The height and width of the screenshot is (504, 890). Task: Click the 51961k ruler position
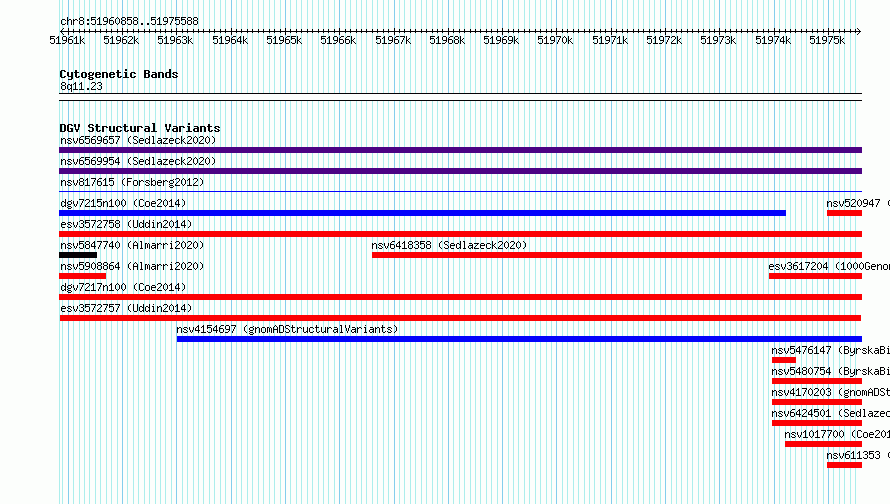point(67,40)
